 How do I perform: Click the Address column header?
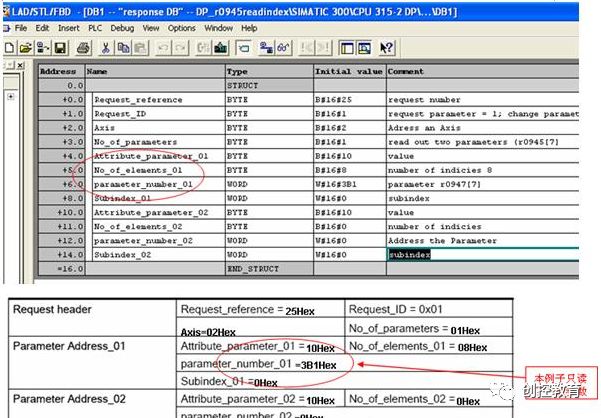[x=62, y=71]
